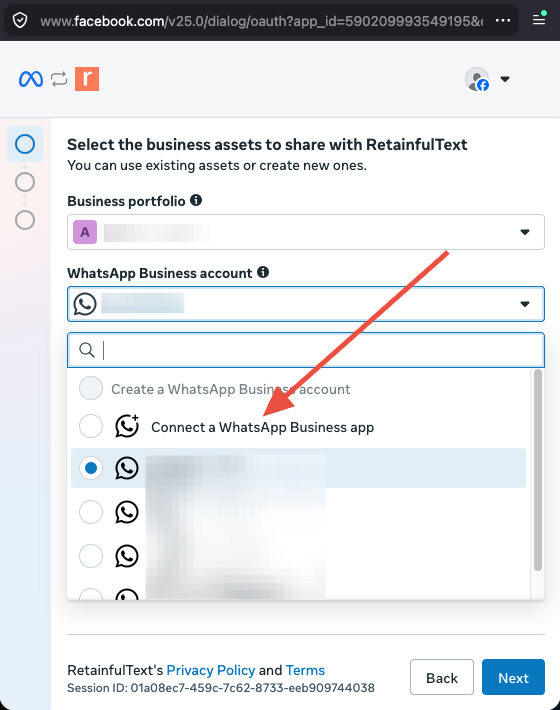Image resolution: width=560 pixels, height=710 pixels.
Task: Select the radio below the checked account
Action: [x=91, y=512]
